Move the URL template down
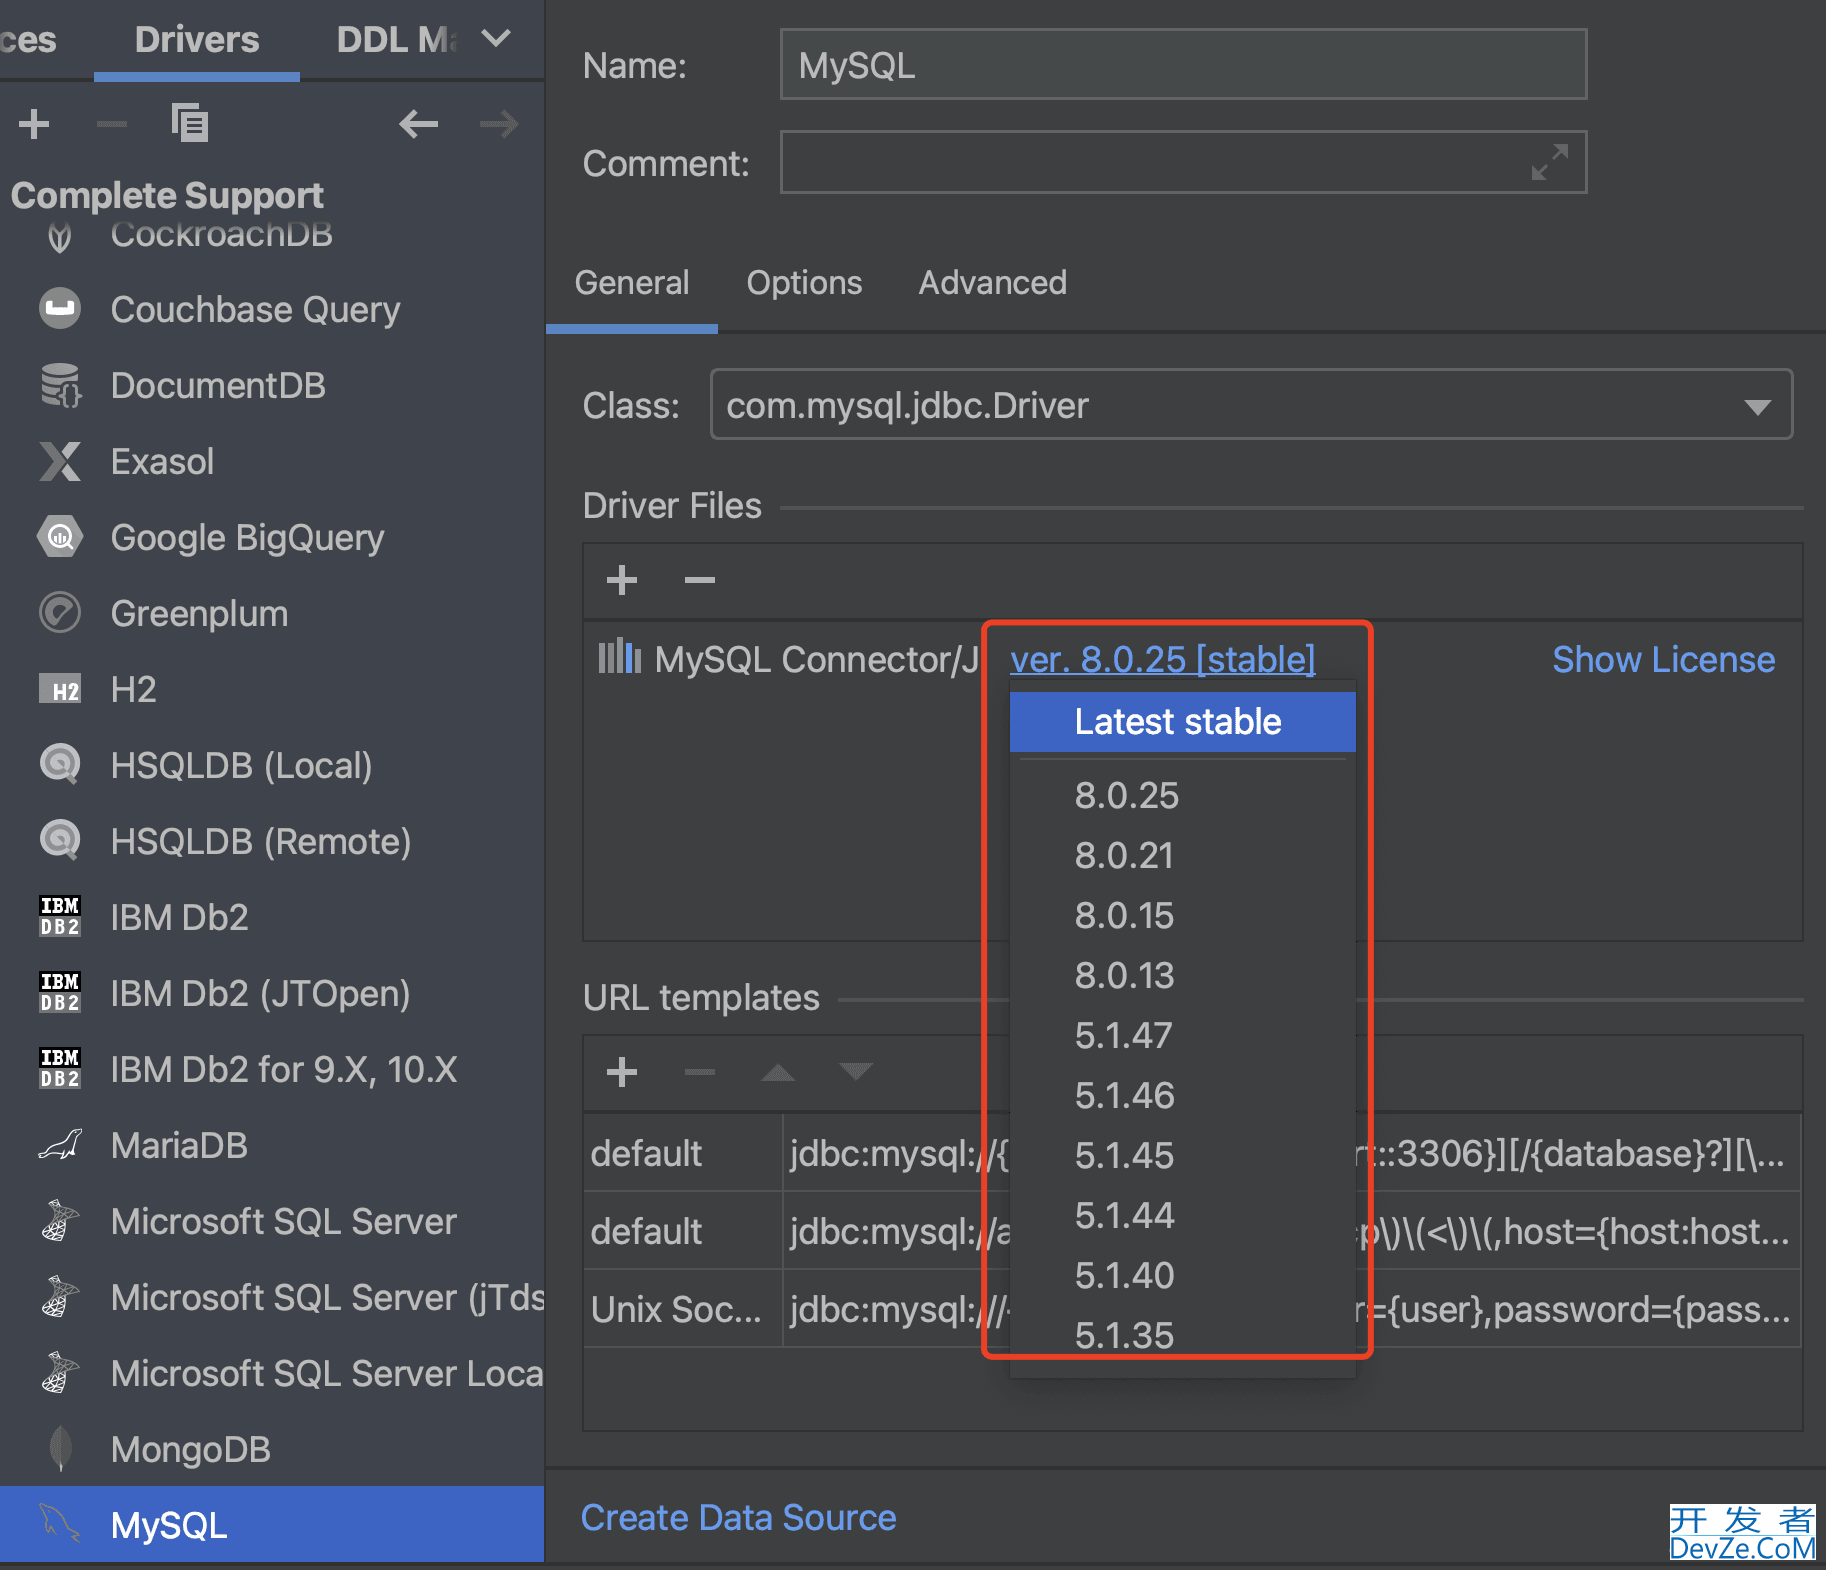The height and width of the screenshot is (1570, 1826). point(855,1072)
